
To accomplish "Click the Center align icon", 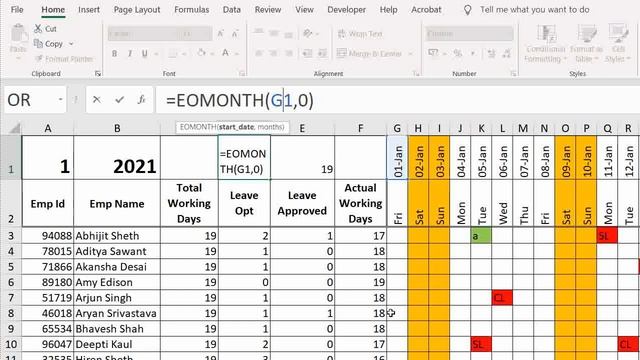I will [x=273, y=53].
